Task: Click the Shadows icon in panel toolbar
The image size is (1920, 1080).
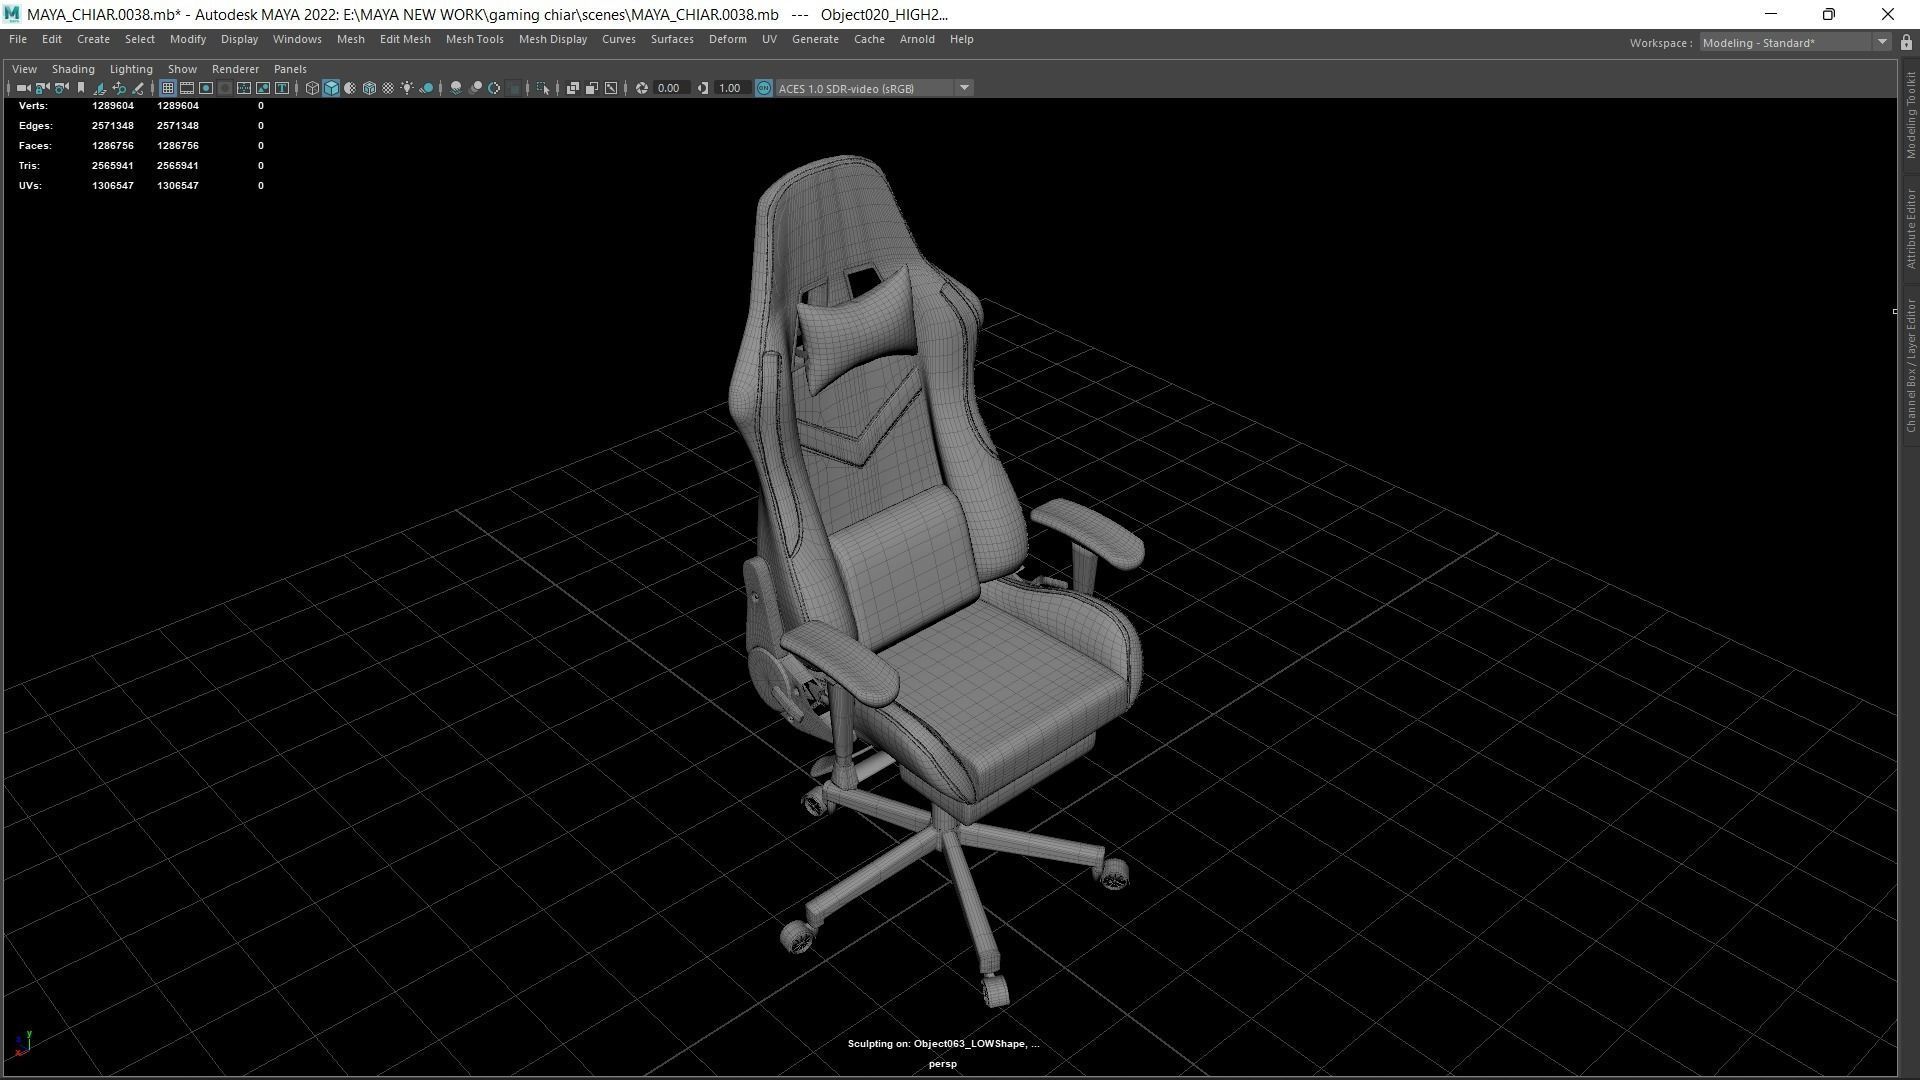Action: pos(426,88)
